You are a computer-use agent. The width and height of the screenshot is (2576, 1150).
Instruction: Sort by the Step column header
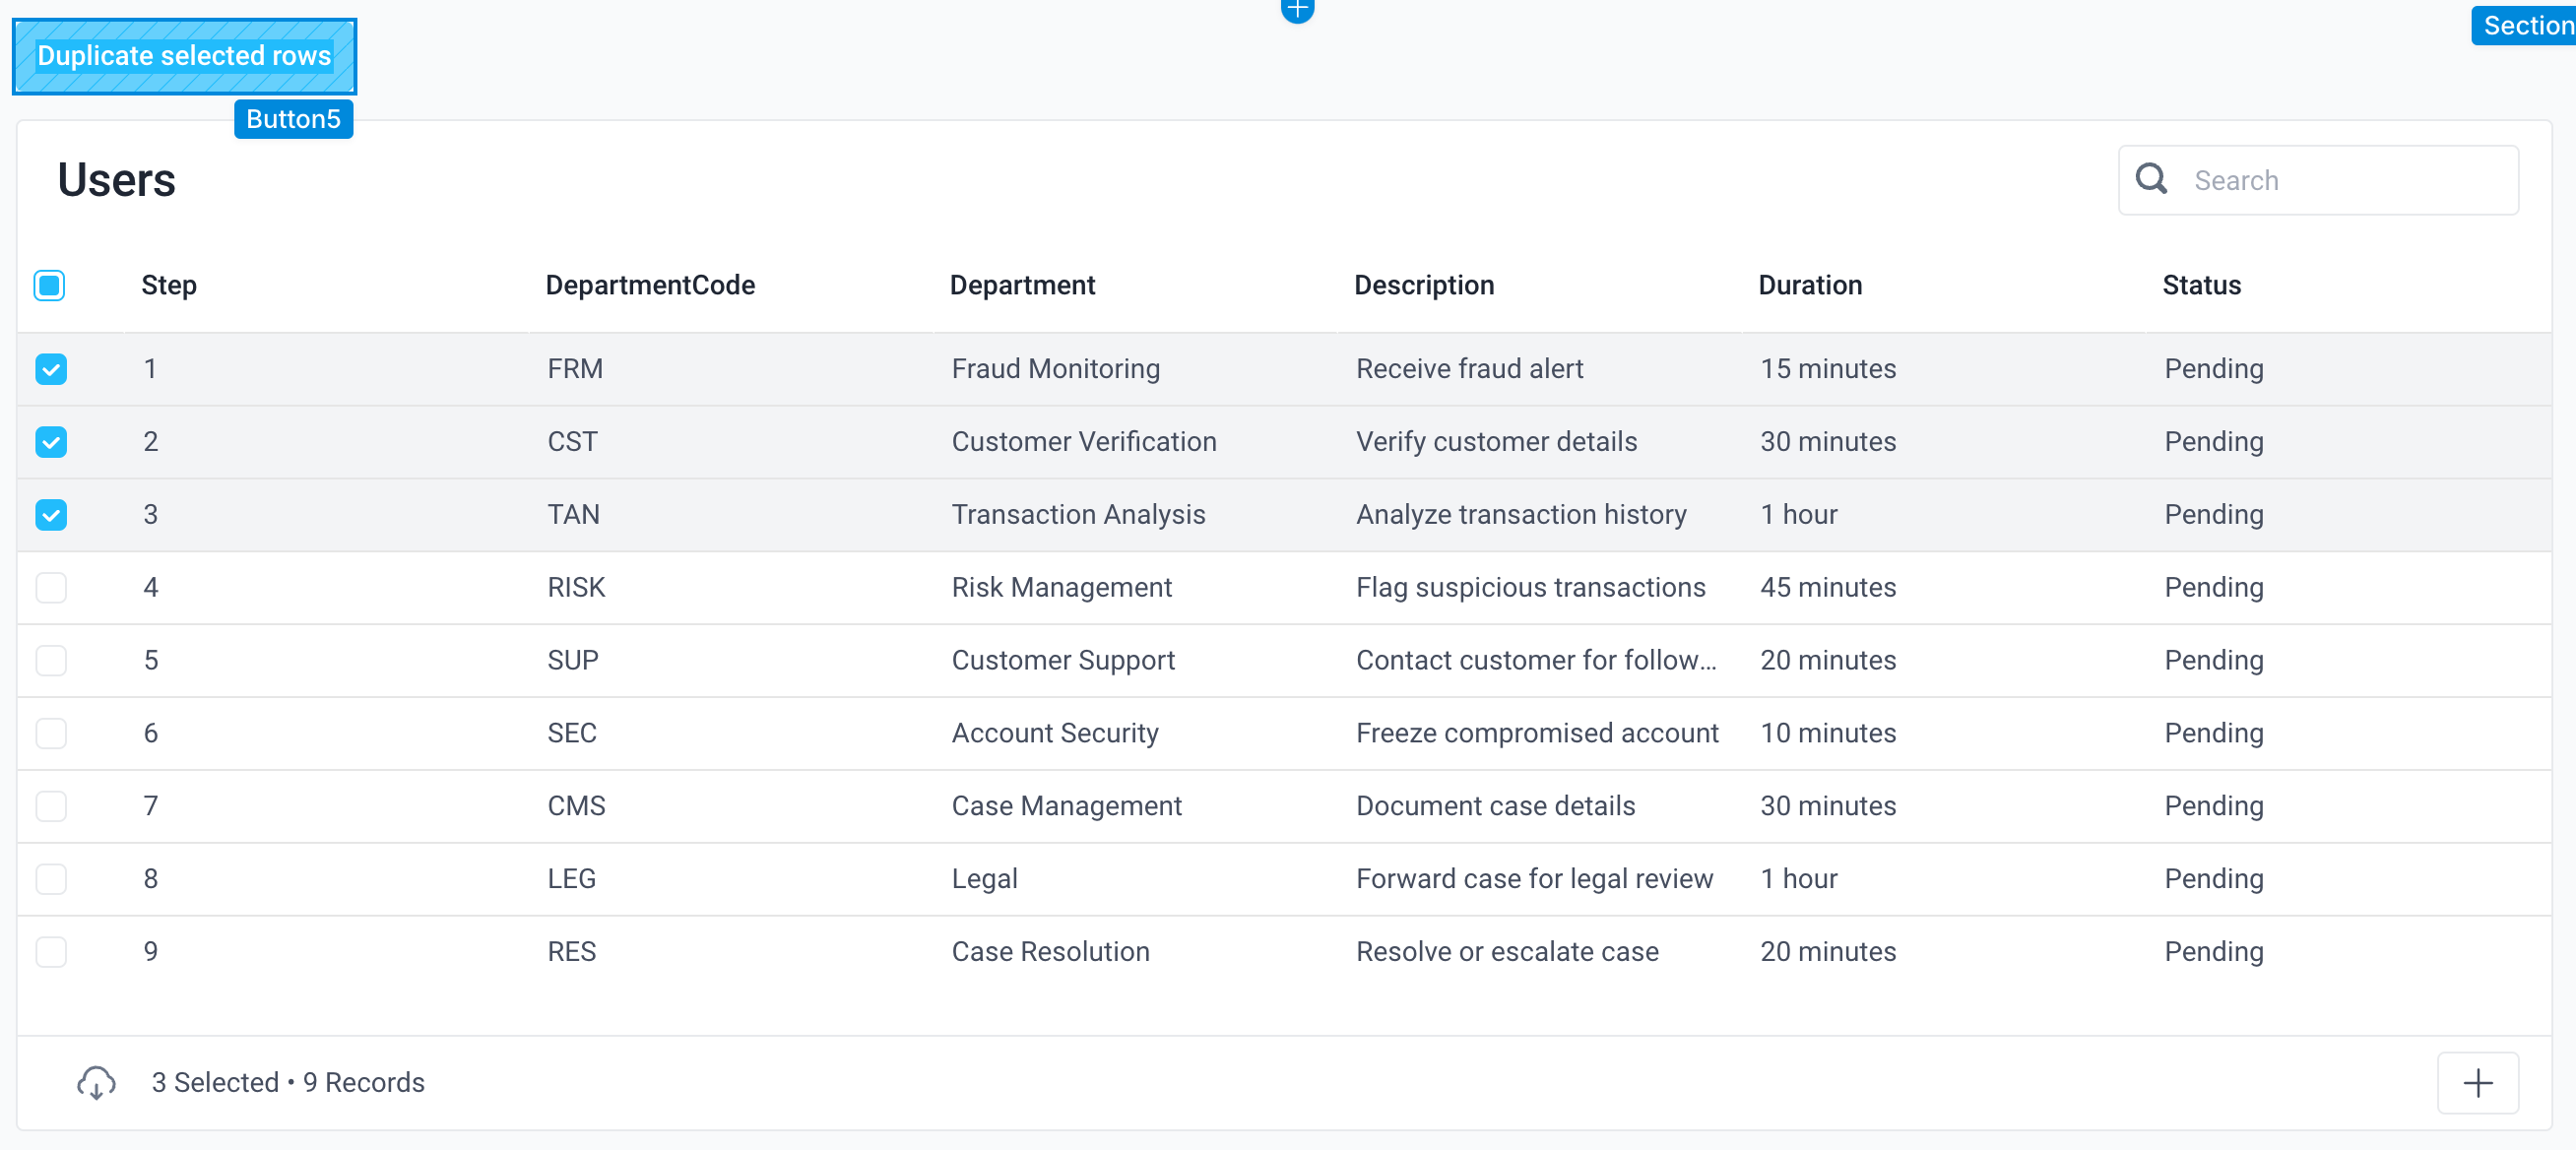(x=169, y=285)
